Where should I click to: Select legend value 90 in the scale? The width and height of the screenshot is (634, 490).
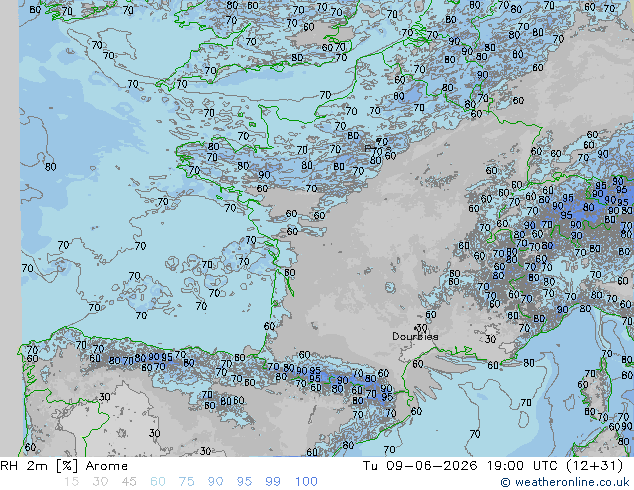(x=216, y=482)
